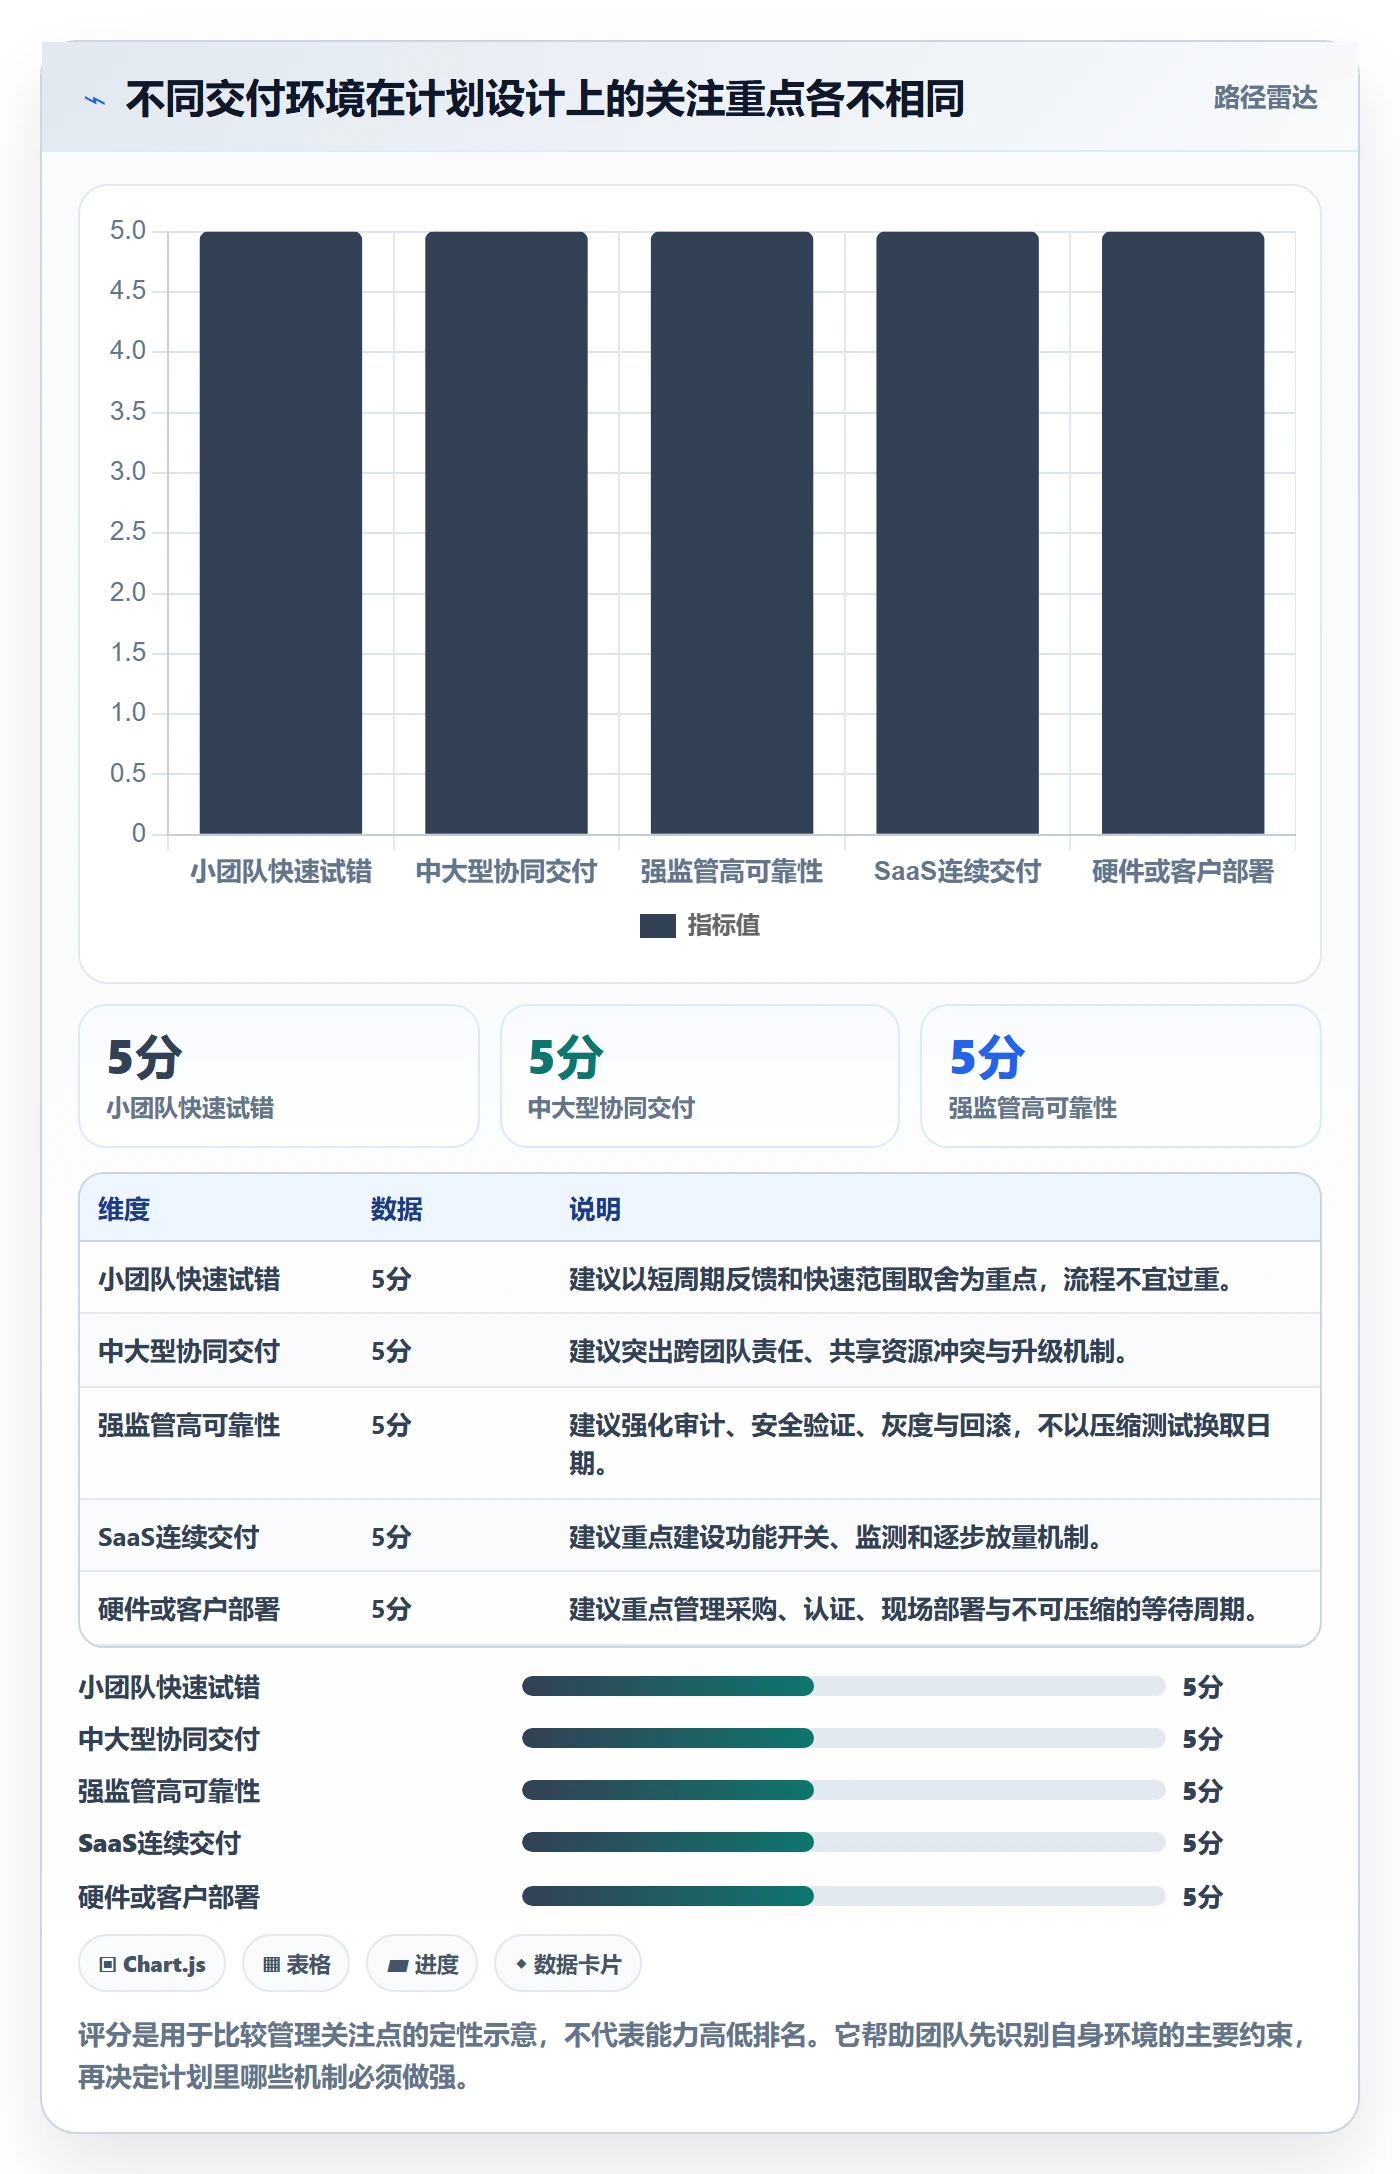The width and height of the screenshot is (1400, 2174).
Task: Click the 说明 table column header
Action: [595, 1210]
